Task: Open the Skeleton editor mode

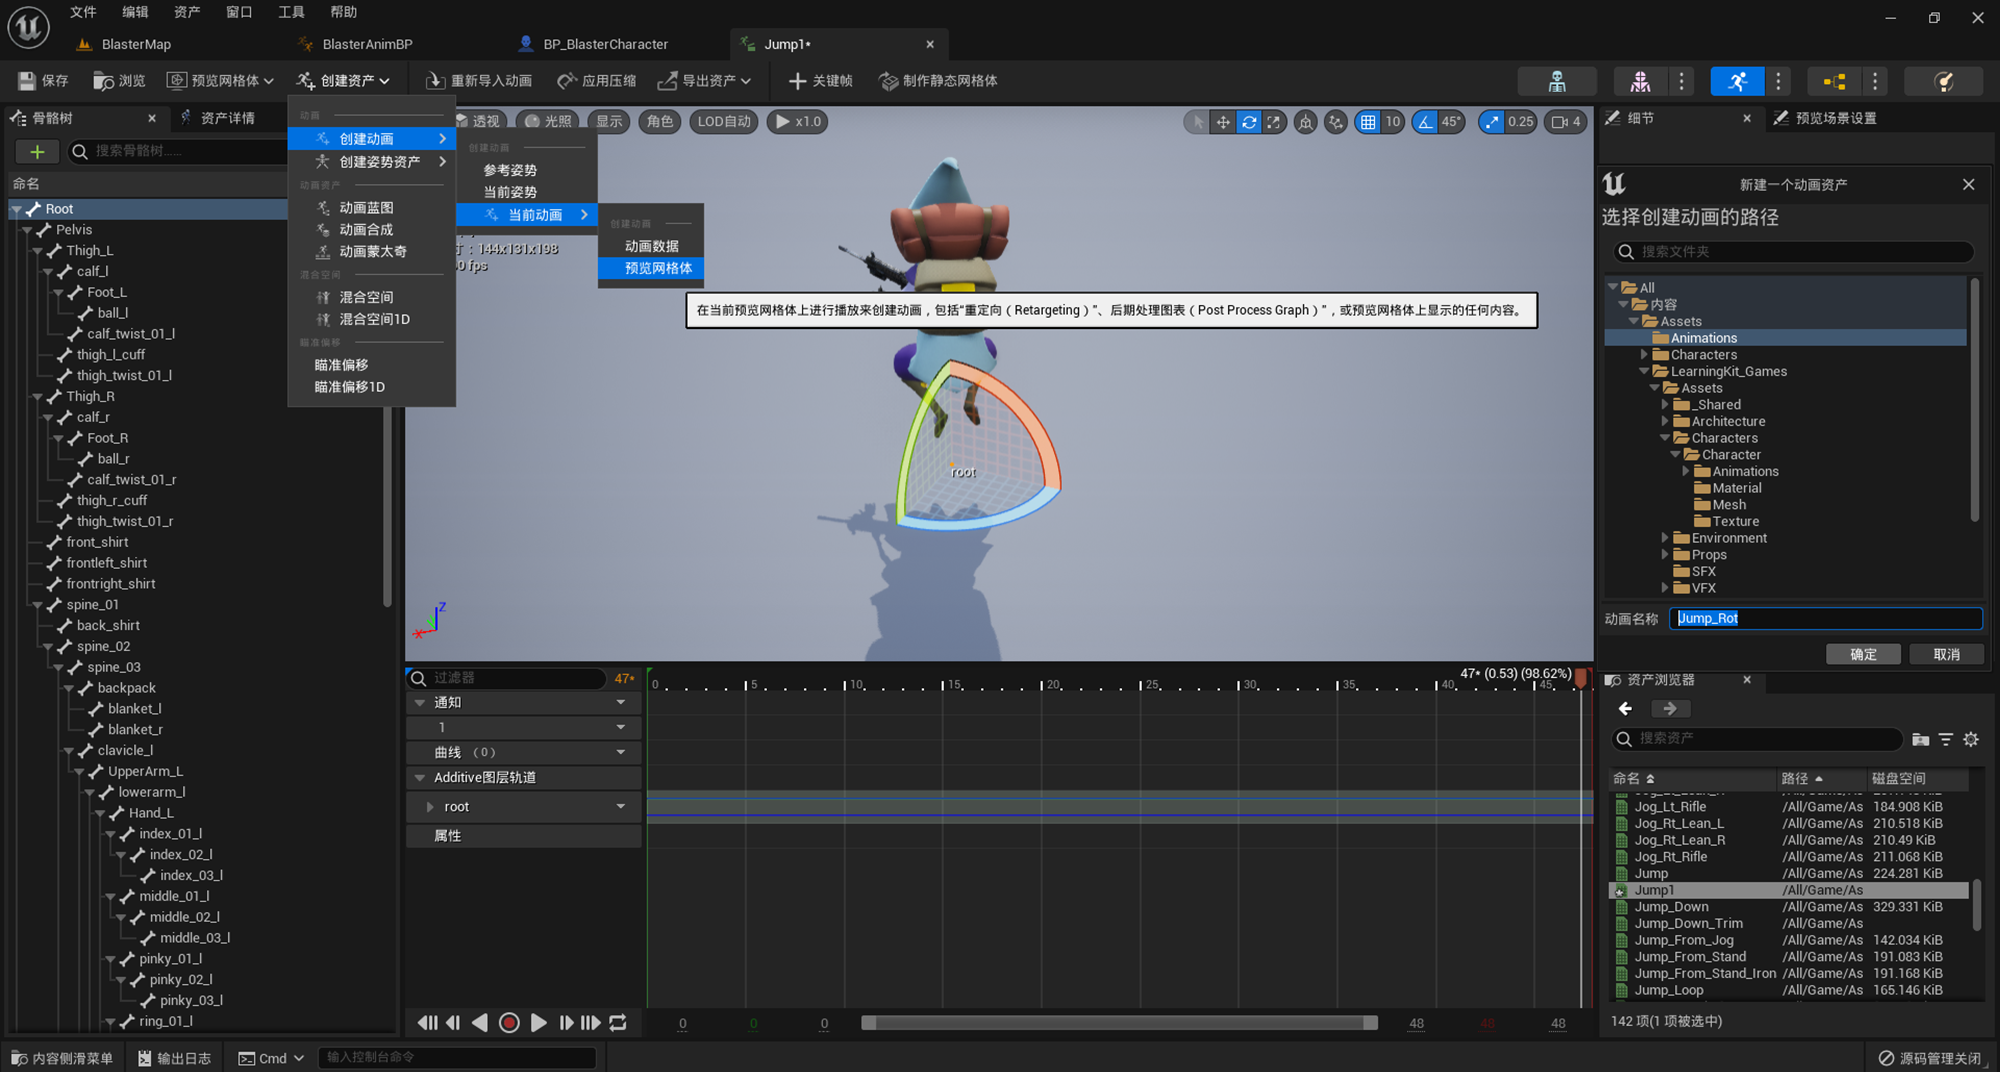Action: (x=1557, y=81)
